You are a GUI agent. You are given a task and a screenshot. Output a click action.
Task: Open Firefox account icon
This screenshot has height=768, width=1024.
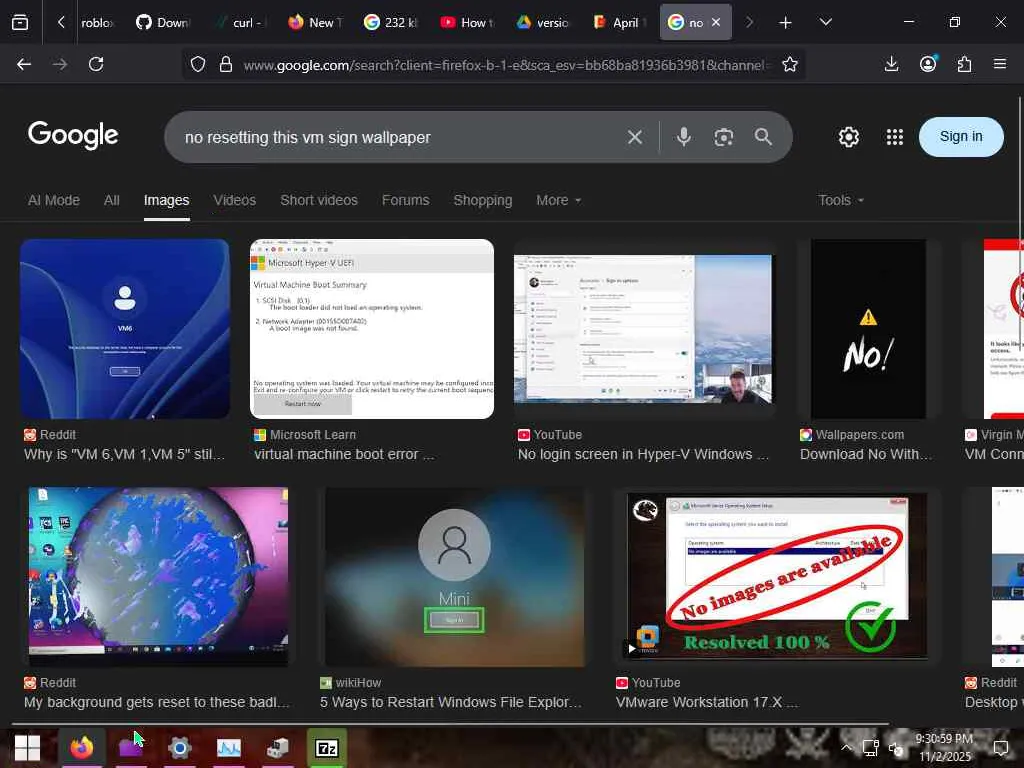coord(928,63)
